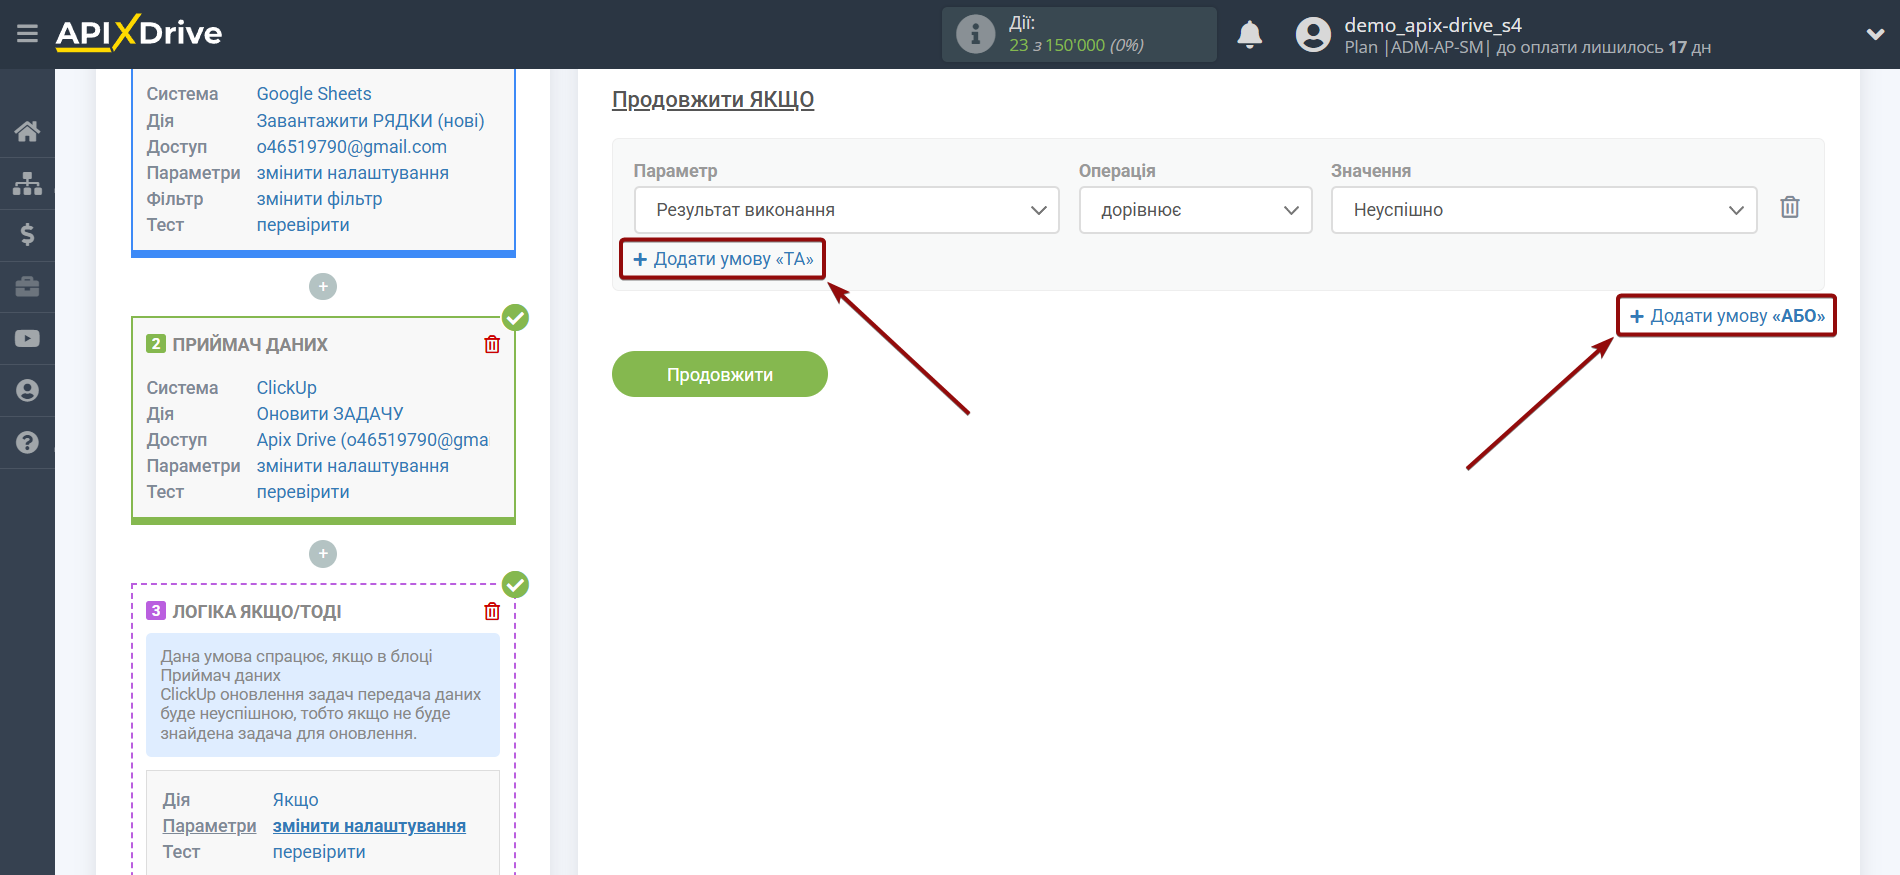1900x875 pixels.
Task: Click the green Продовжити button
Action: pyautogui.click(x=720, y=374)
